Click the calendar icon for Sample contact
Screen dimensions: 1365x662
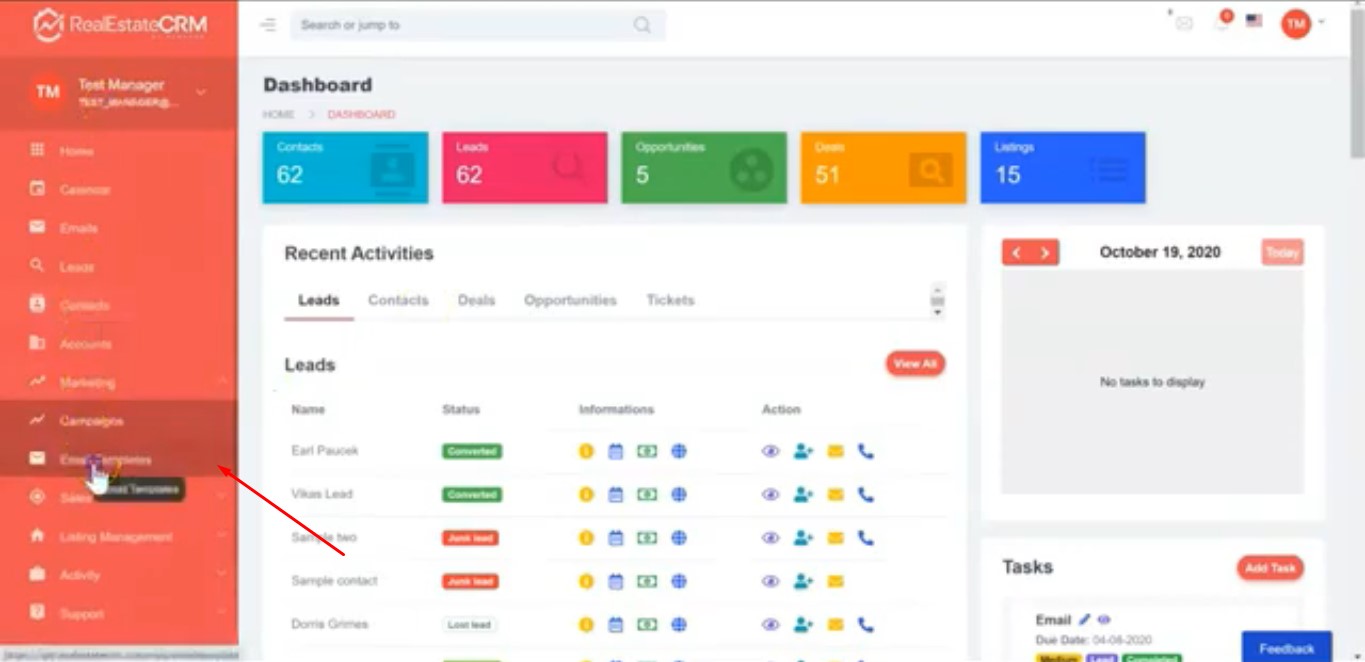(616, 581)
